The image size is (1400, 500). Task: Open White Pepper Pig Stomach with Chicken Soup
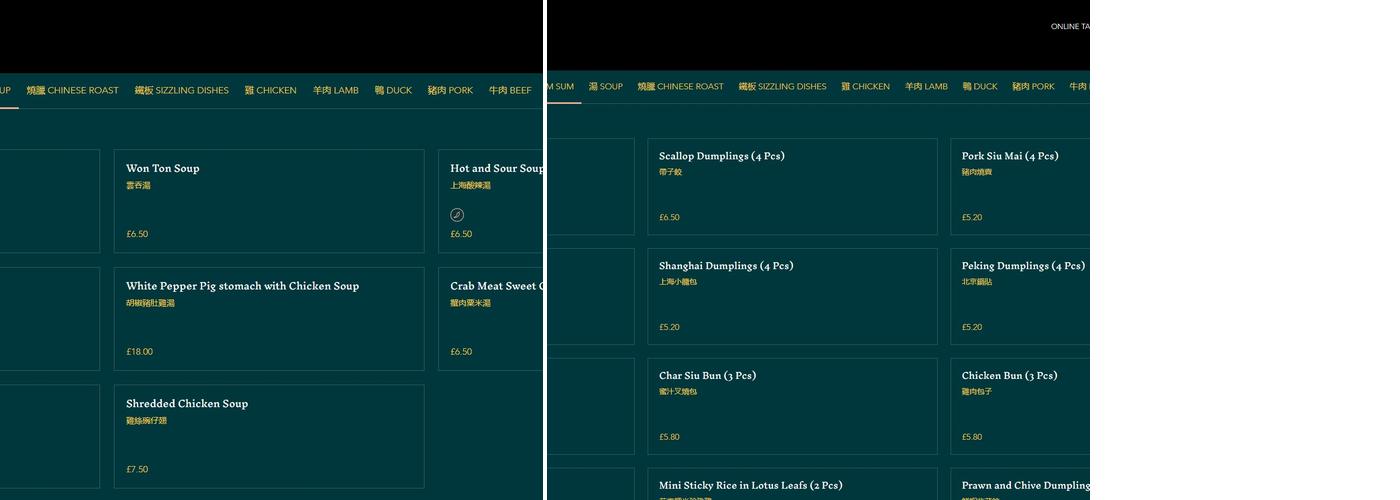tap(268, 318)
